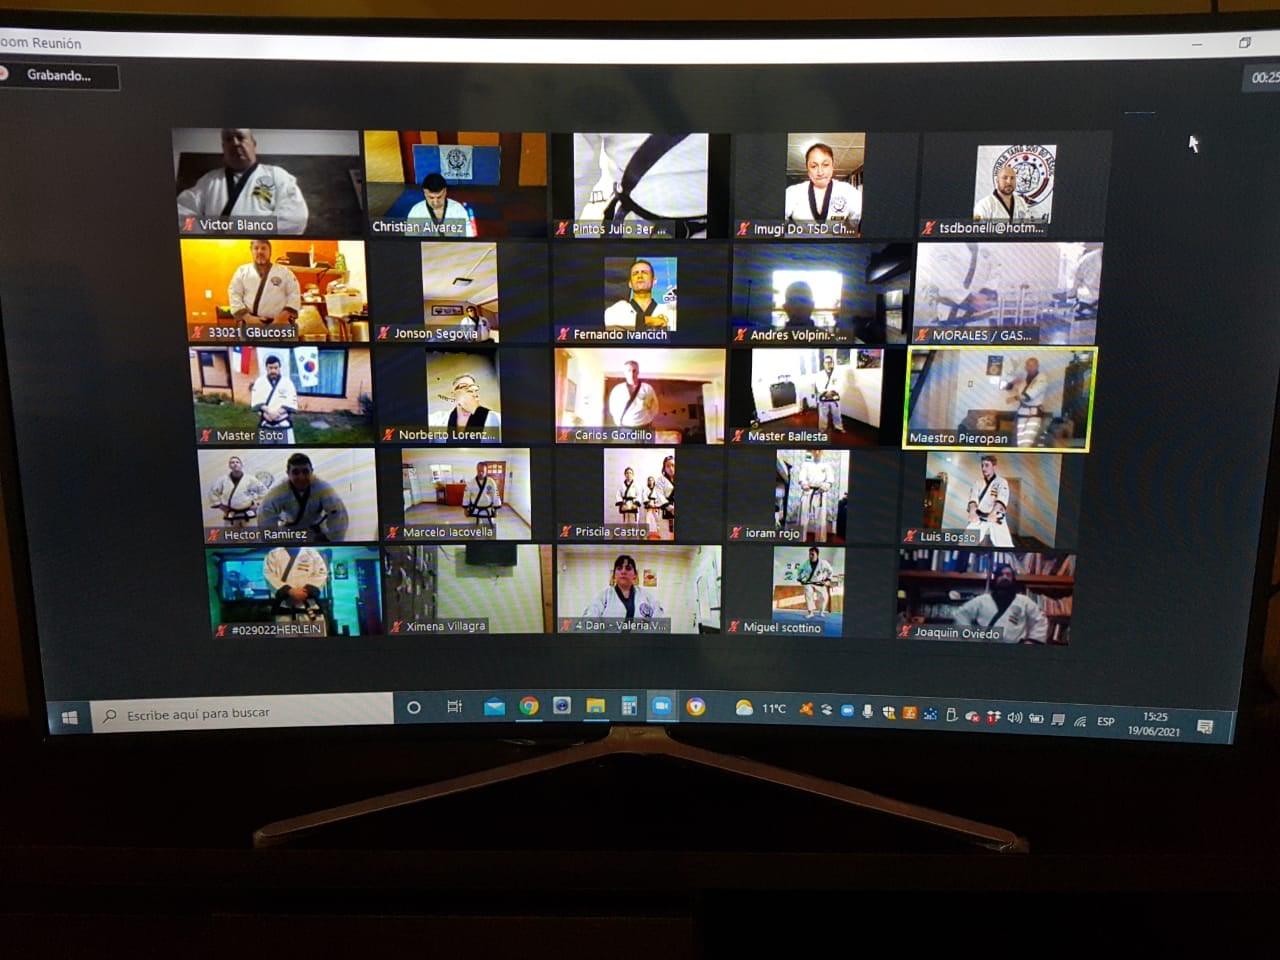Click Joaquin Oviedo's video thumbnail
This screenshot has width=1280, height=960.
(x=986, y=596)
